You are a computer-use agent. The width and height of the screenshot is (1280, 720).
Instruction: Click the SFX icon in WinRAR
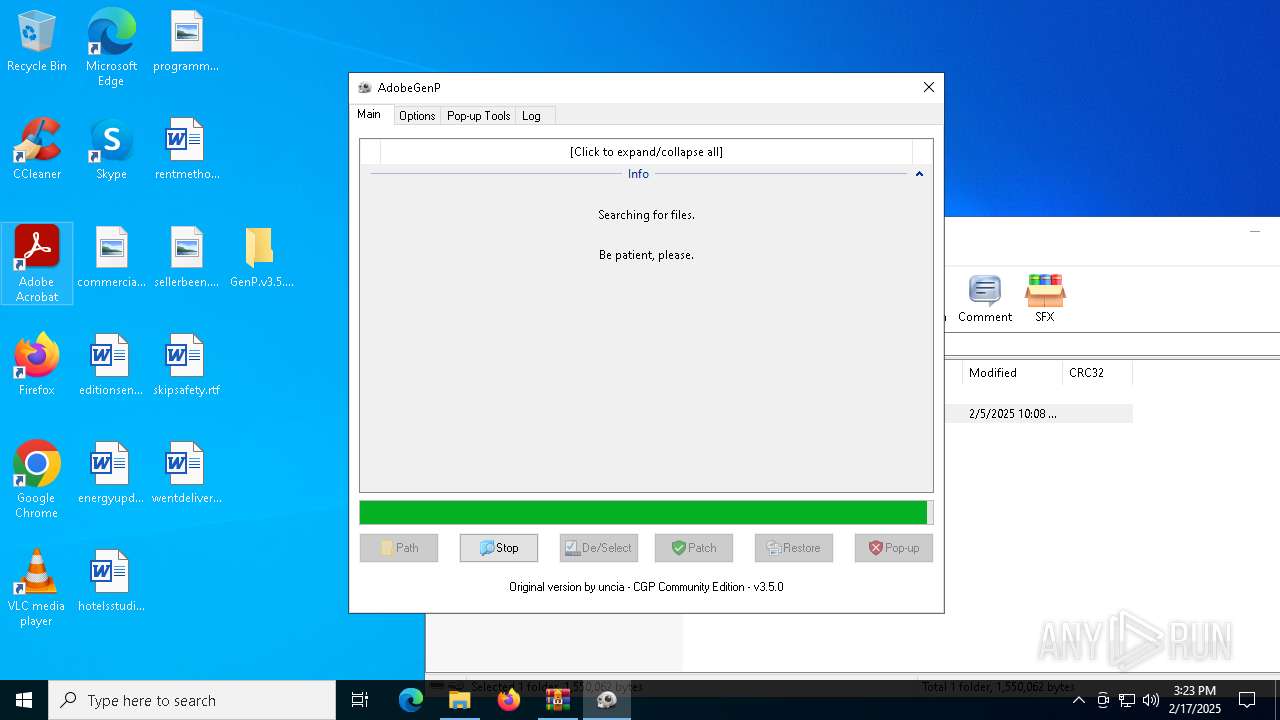coord(1045,299)
